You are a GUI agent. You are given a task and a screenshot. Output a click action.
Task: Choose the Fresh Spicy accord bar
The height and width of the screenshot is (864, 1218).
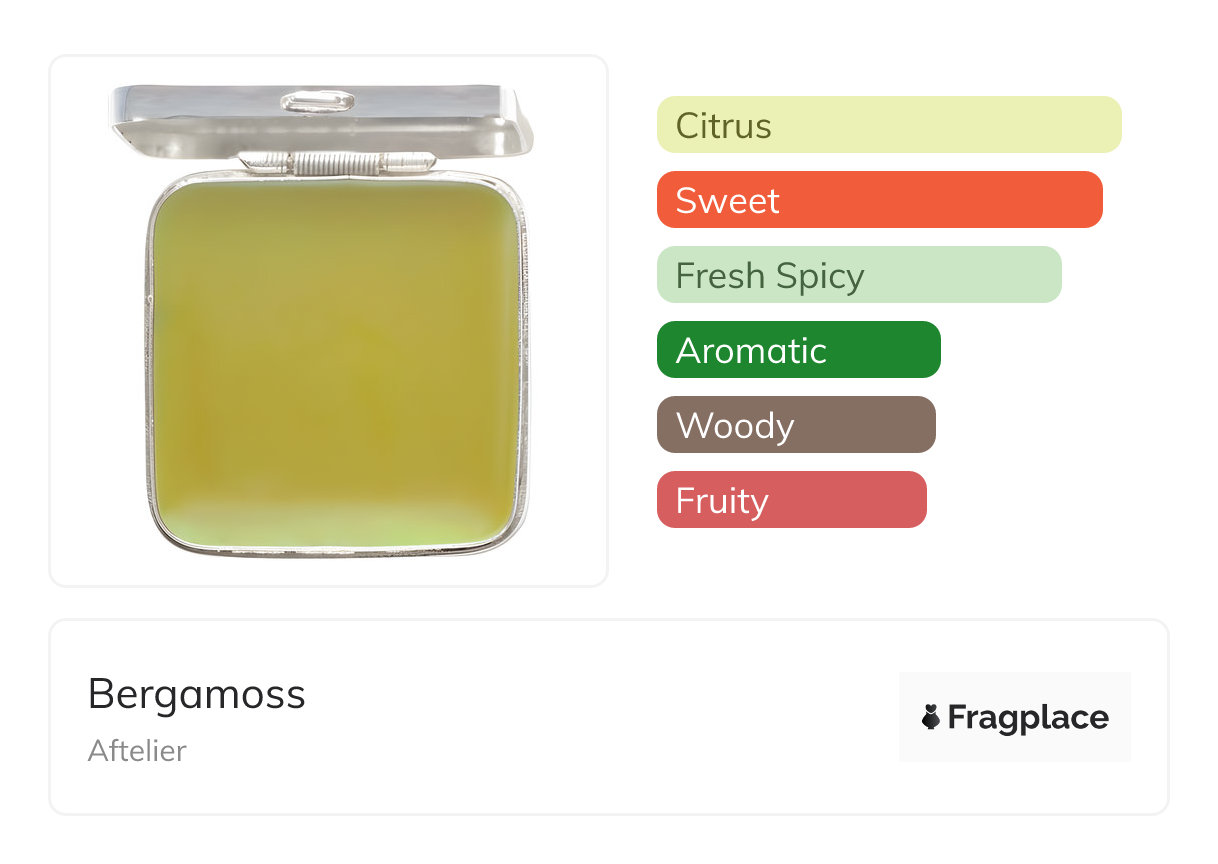858,275
